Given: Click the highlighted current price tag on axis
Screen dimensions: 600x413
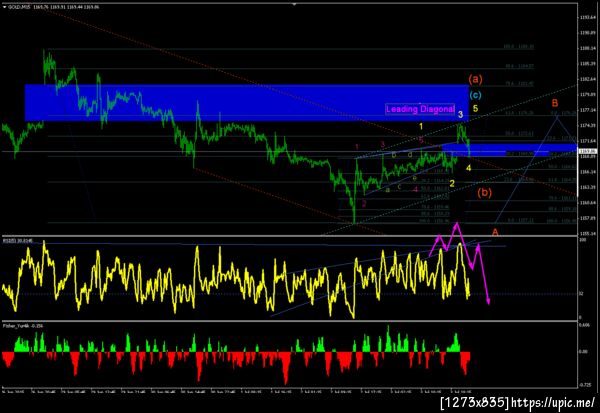Looking at the screenshot, I should (589, 152).
